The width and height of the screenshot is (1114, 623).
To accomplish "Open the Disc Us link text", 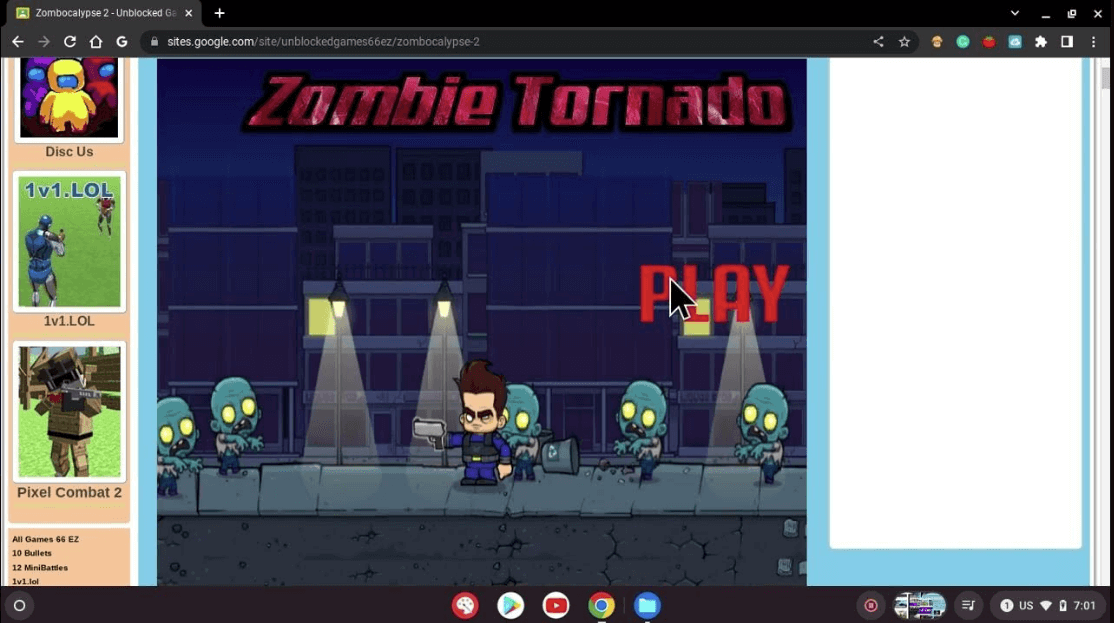I will point(69,151).
